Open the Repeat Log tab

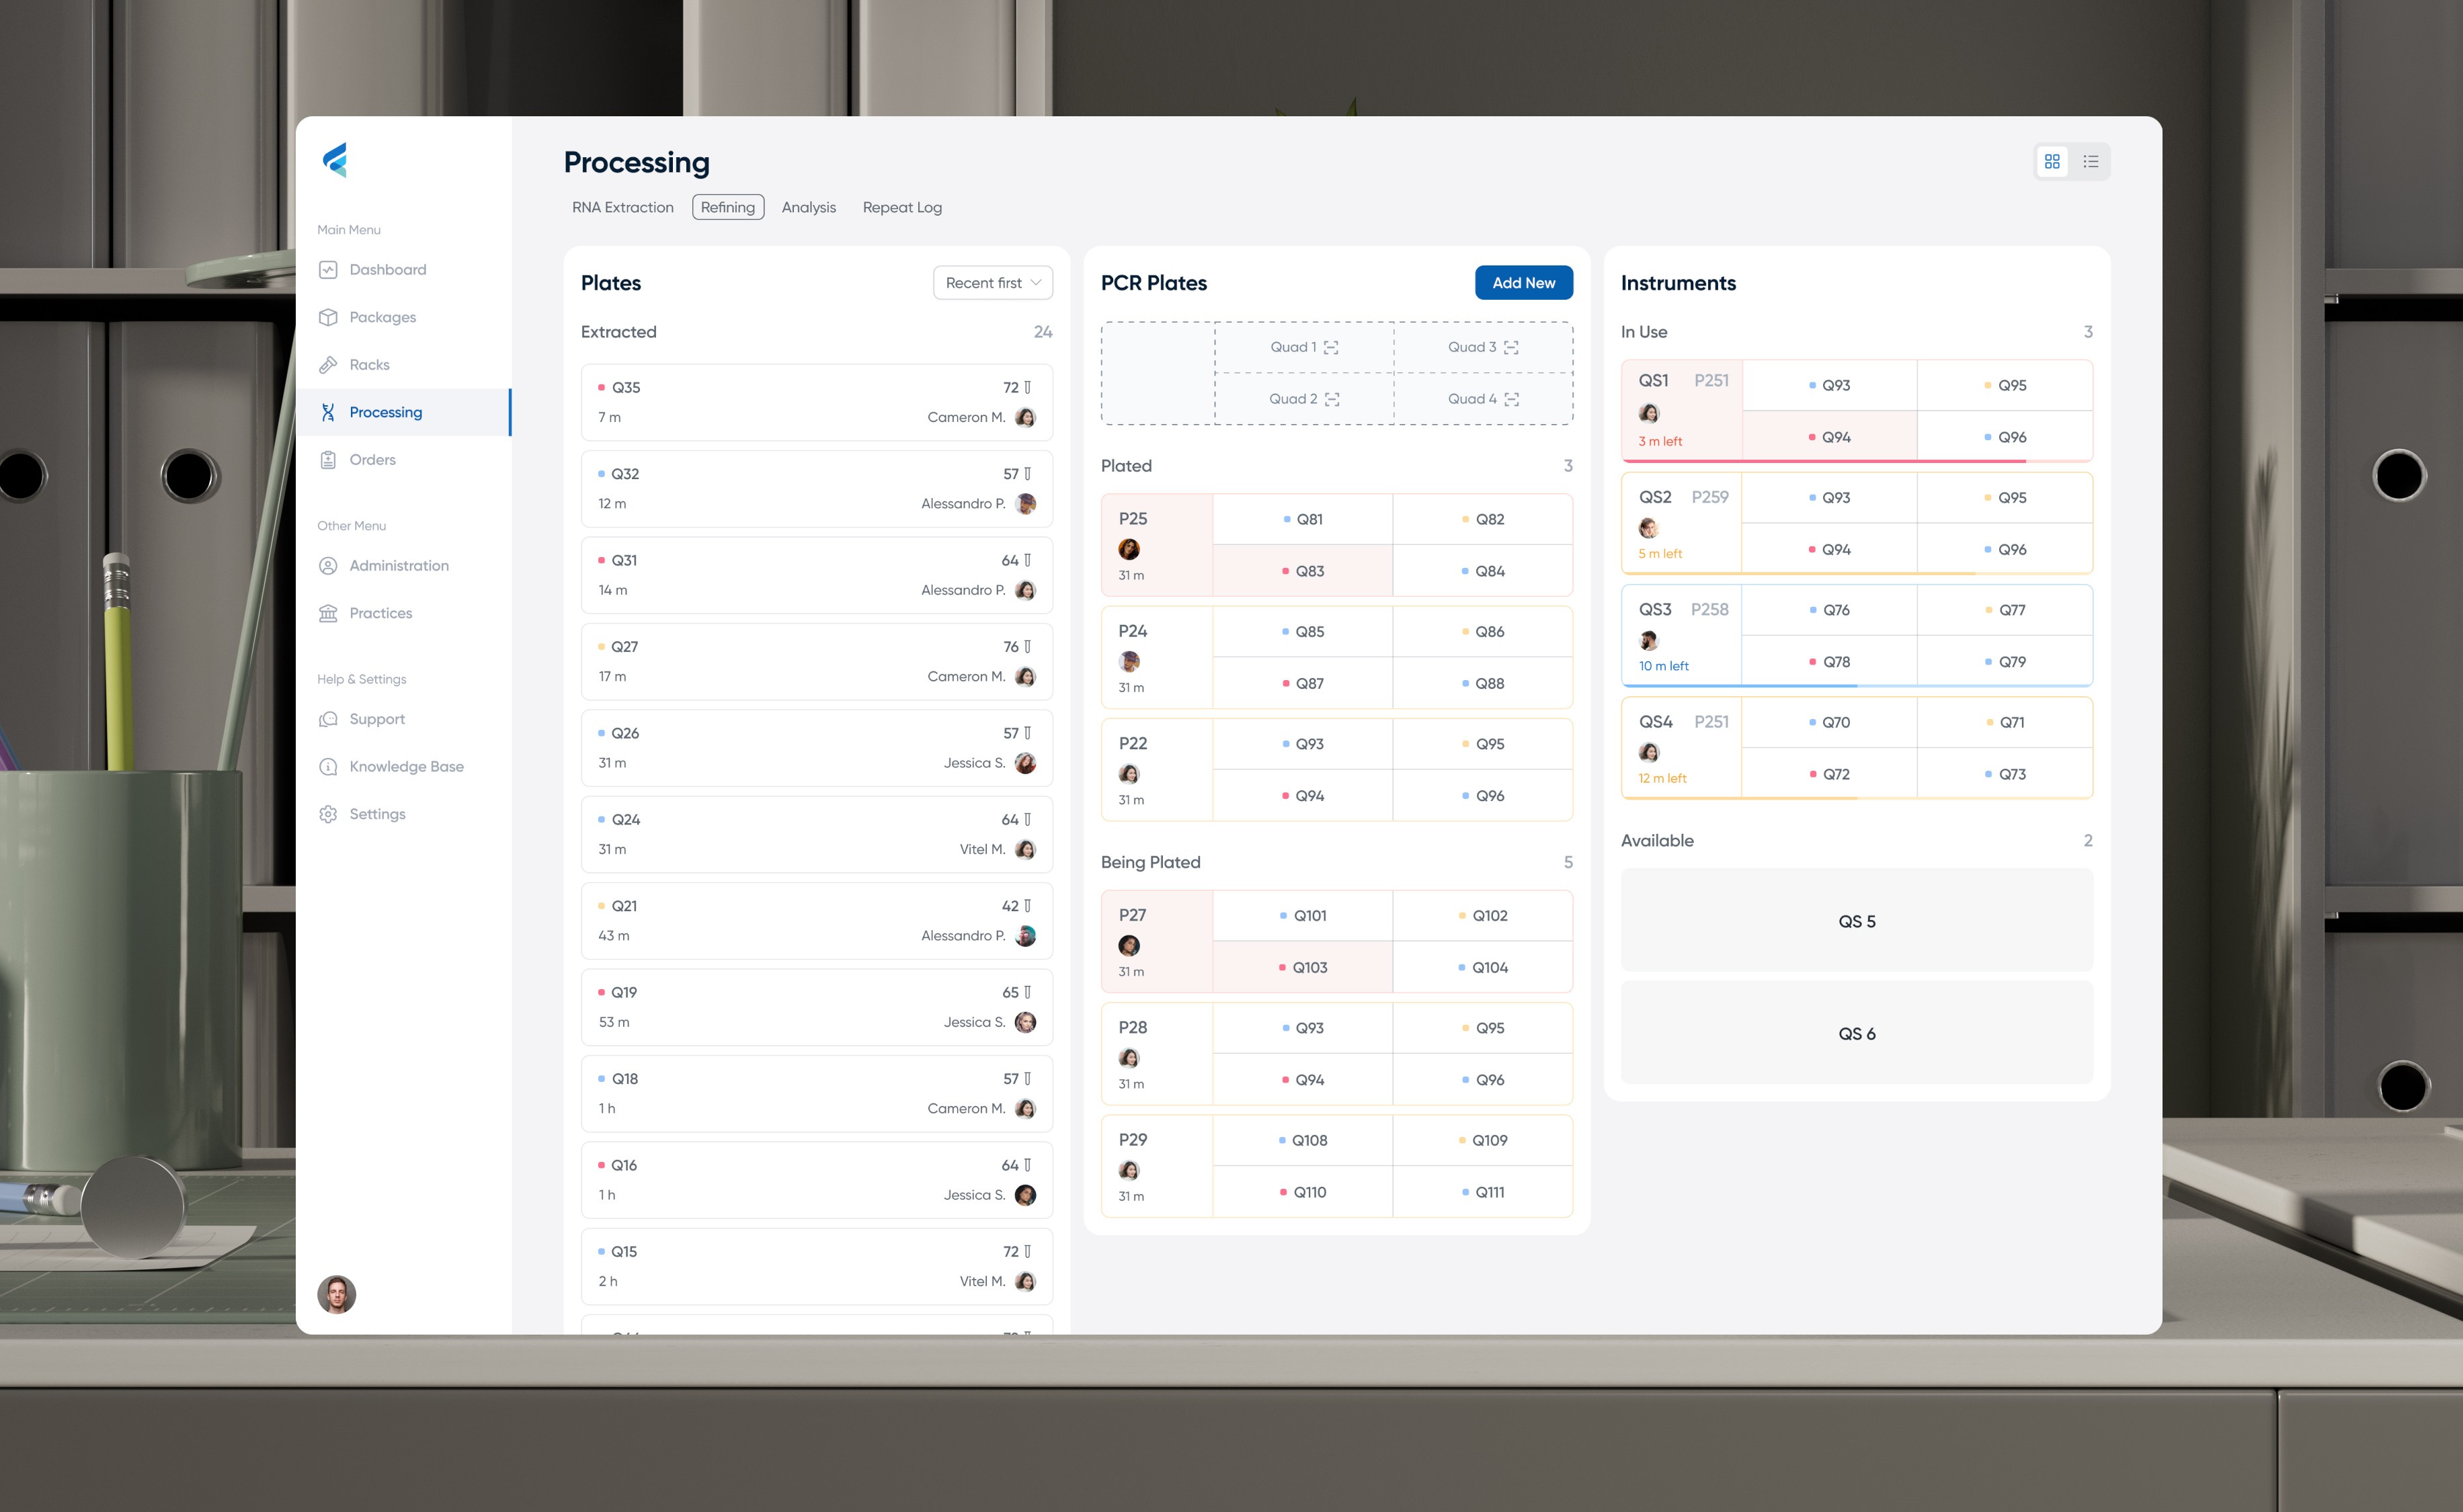(x=902, y=207)
